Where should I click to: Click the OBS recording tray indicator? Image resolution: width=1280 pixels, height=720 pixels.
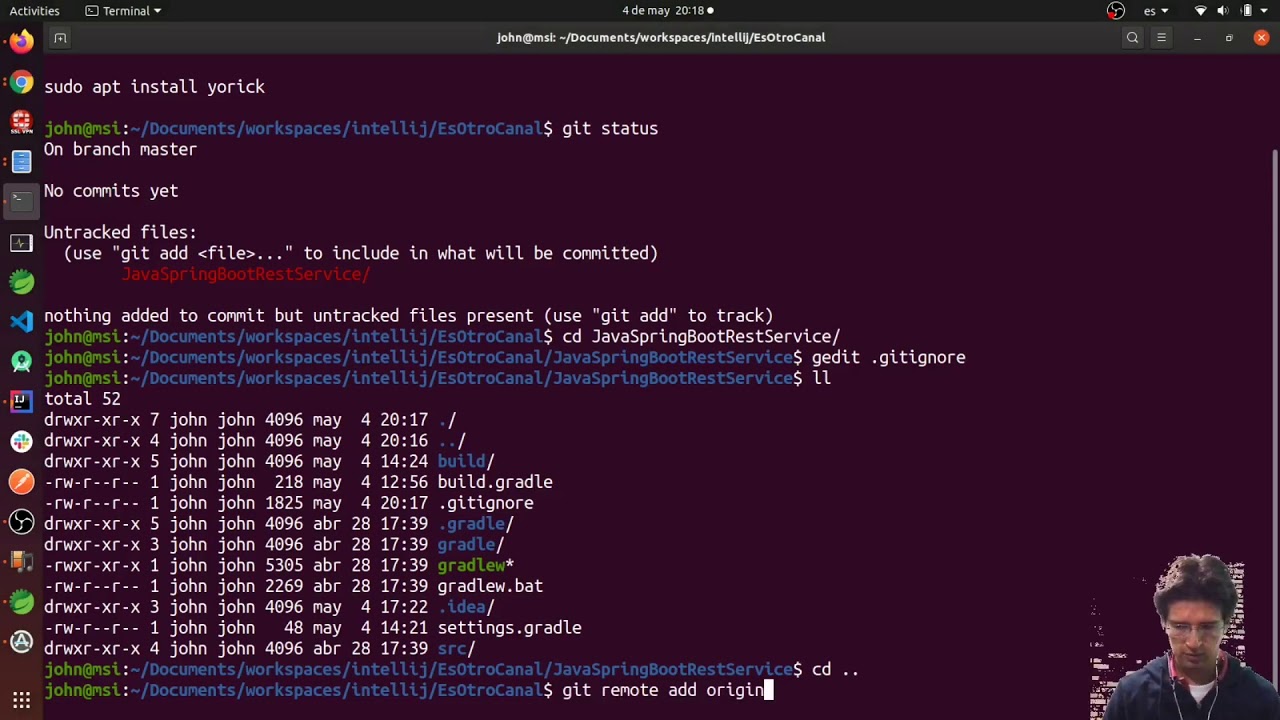(1116, 11)
